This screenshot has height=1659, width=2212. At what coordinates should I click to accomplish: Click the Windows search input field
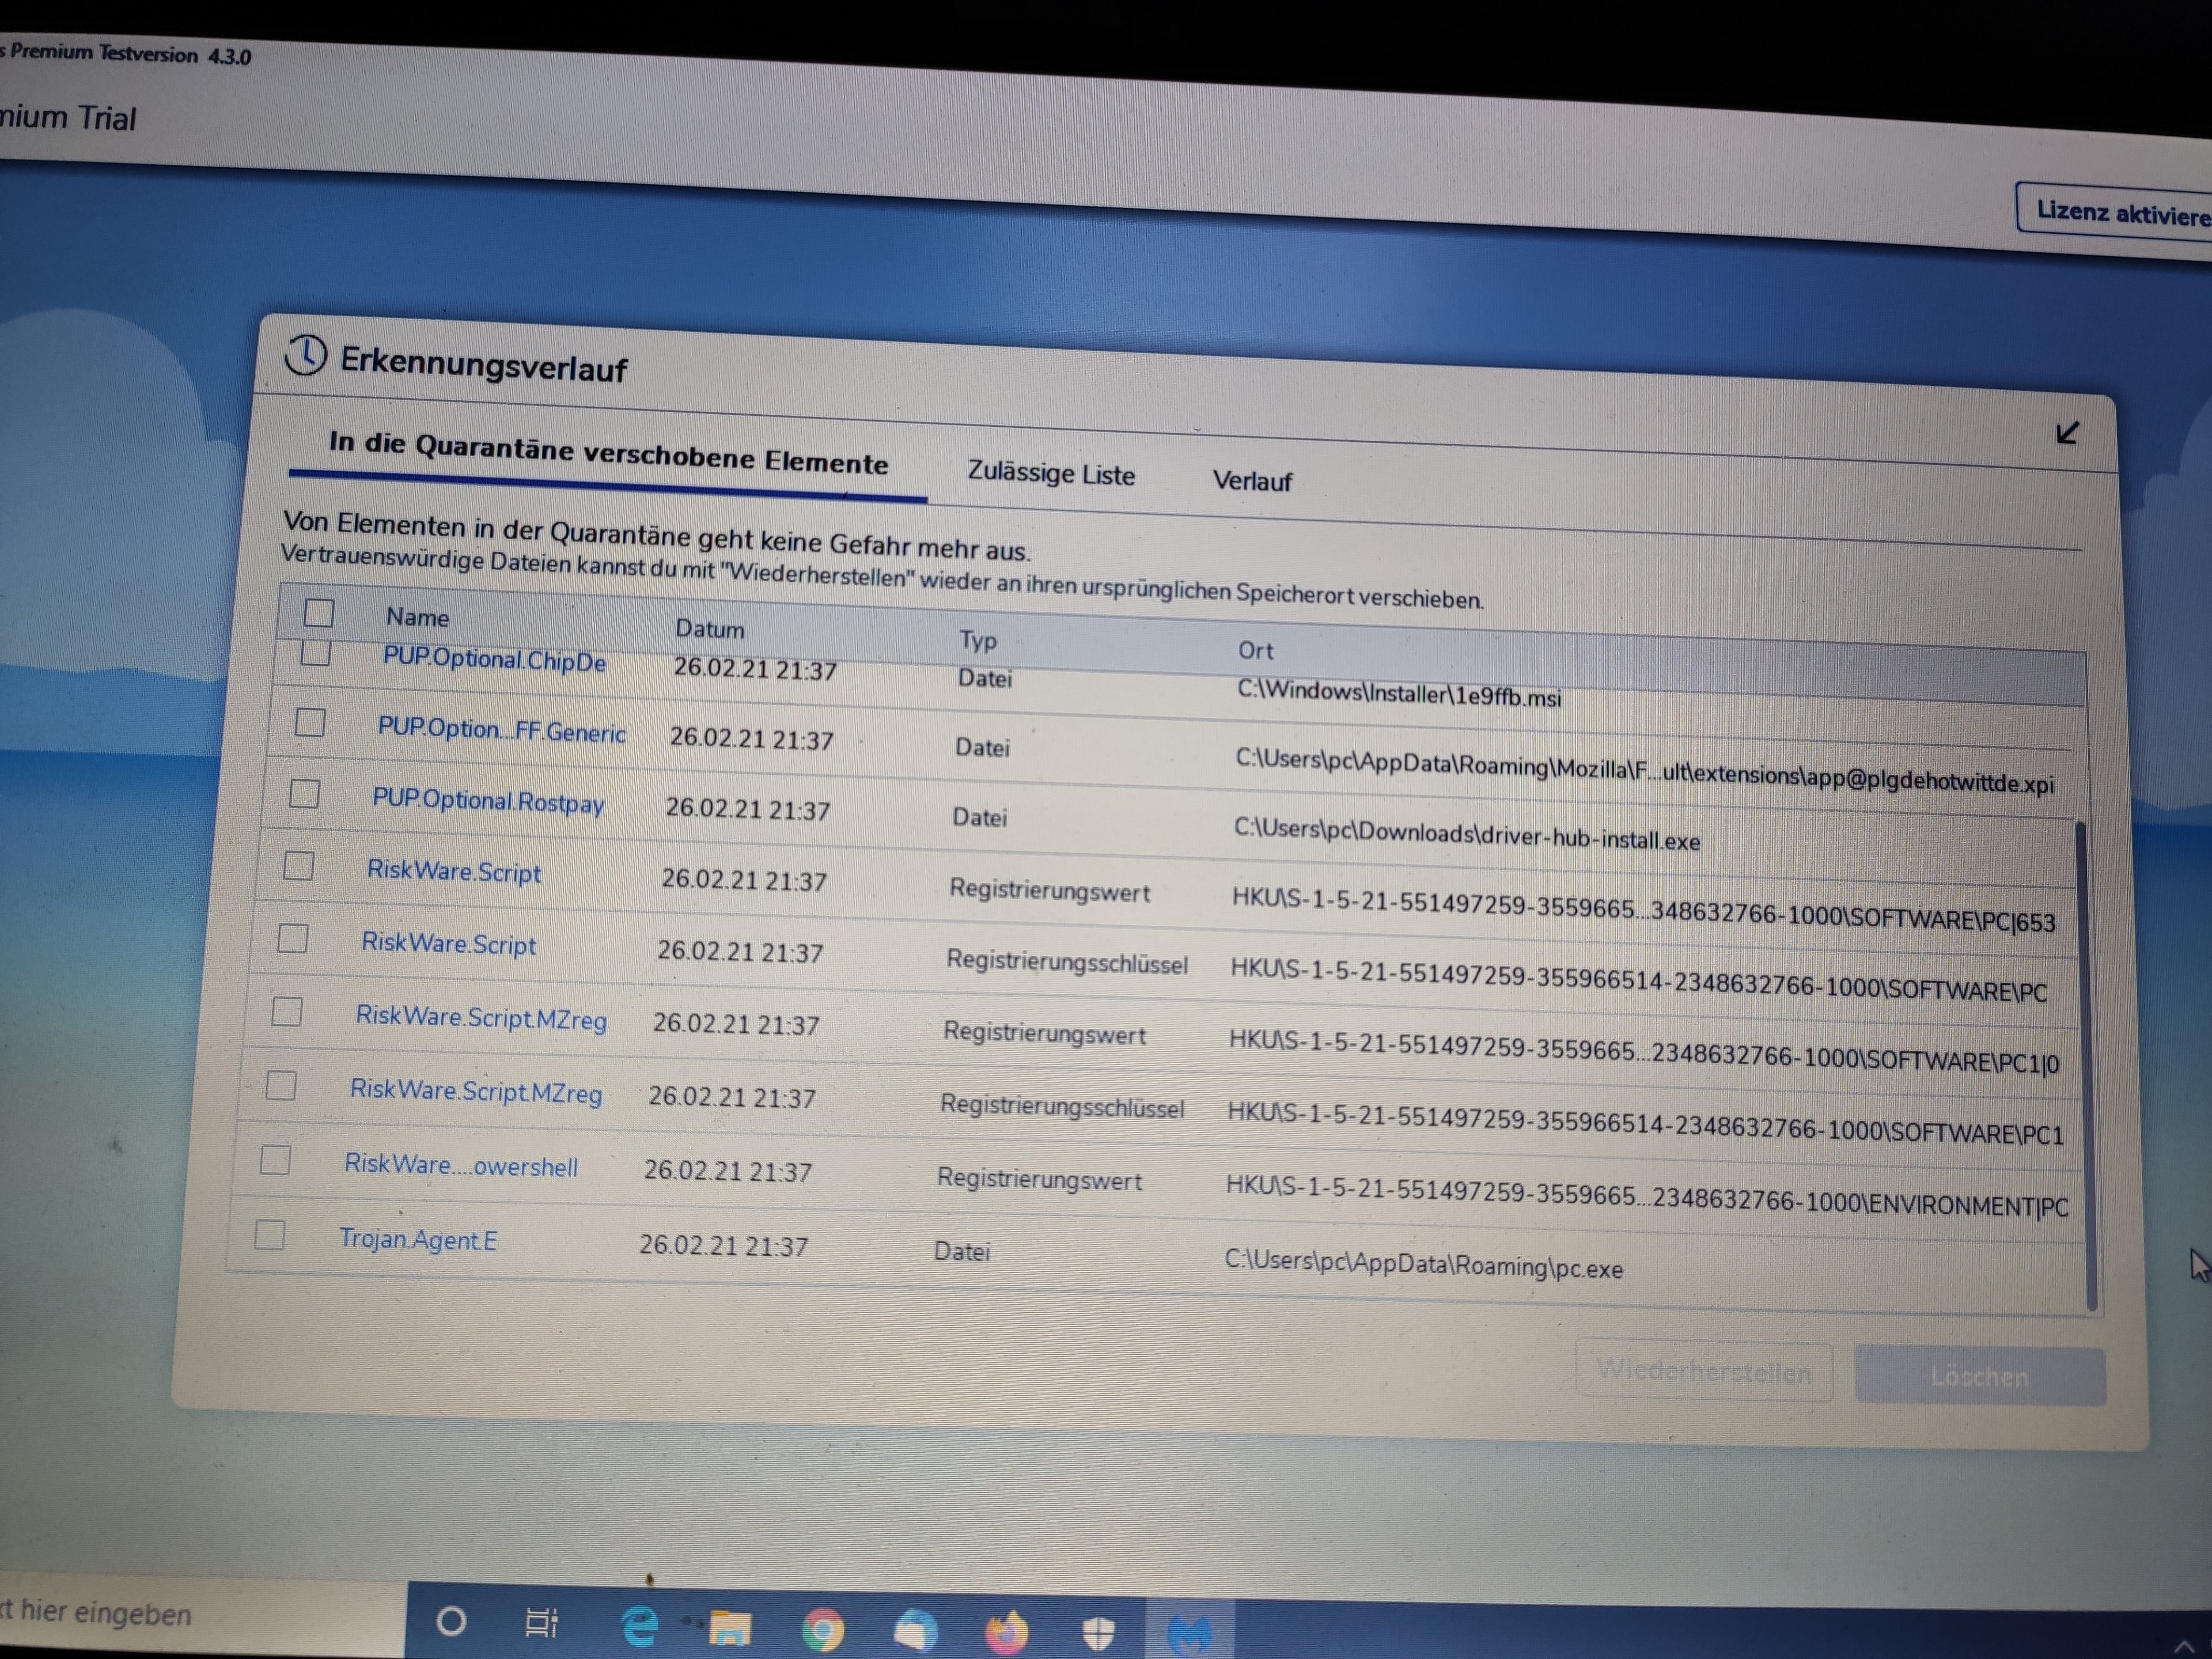tap(150, 1612)
